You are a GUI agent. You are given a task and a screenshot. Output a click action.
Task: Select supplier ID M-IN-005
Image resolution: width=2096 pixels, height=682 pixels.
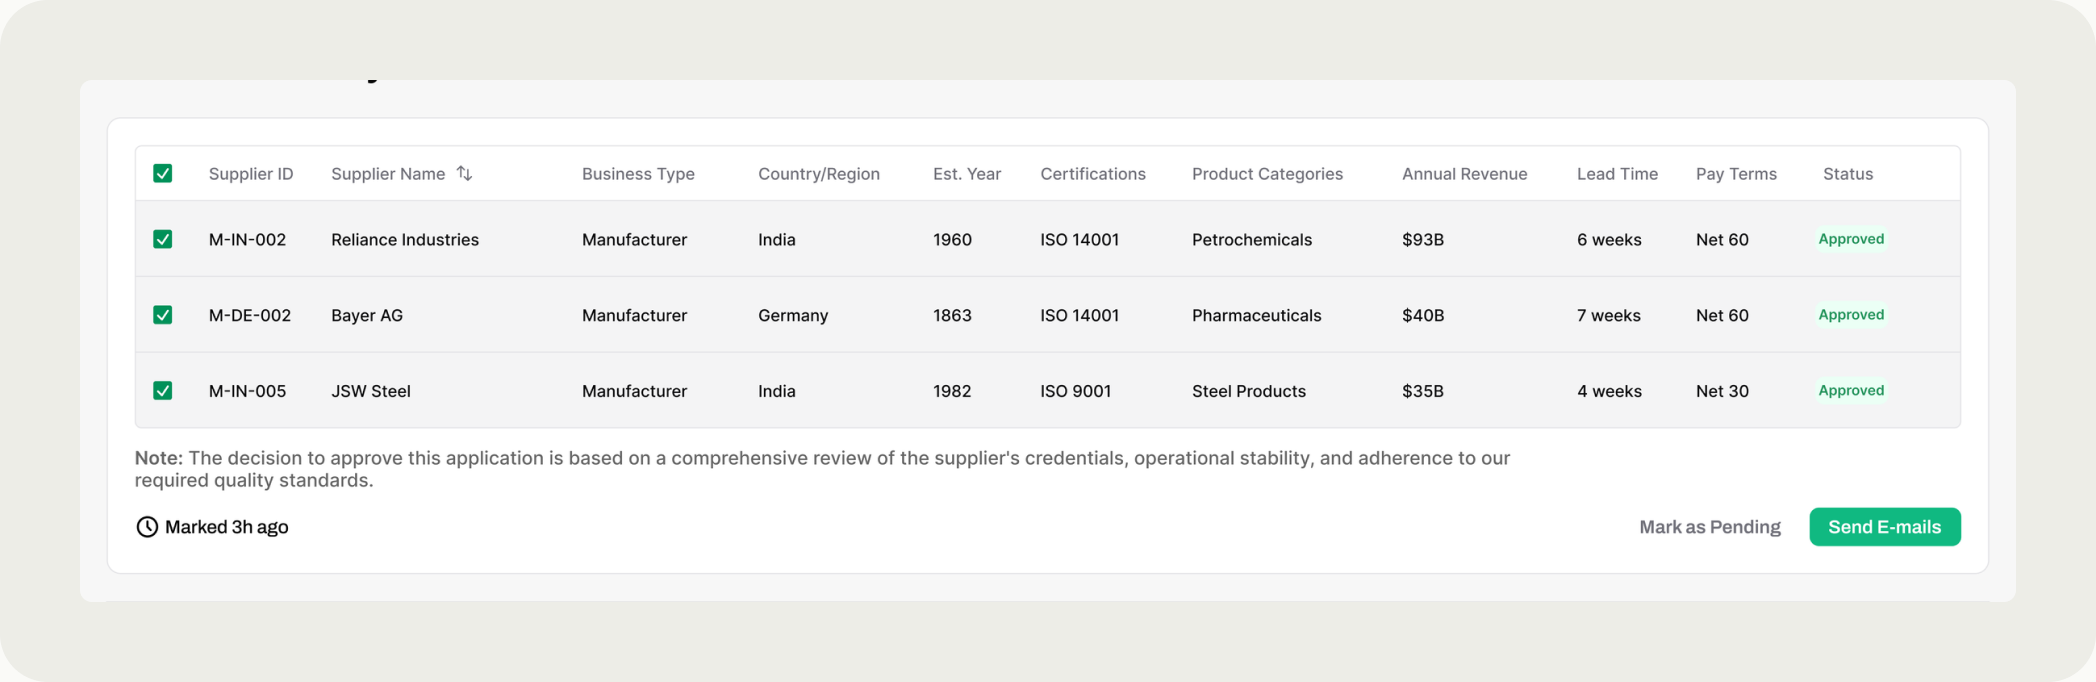(x=247, y=391)
